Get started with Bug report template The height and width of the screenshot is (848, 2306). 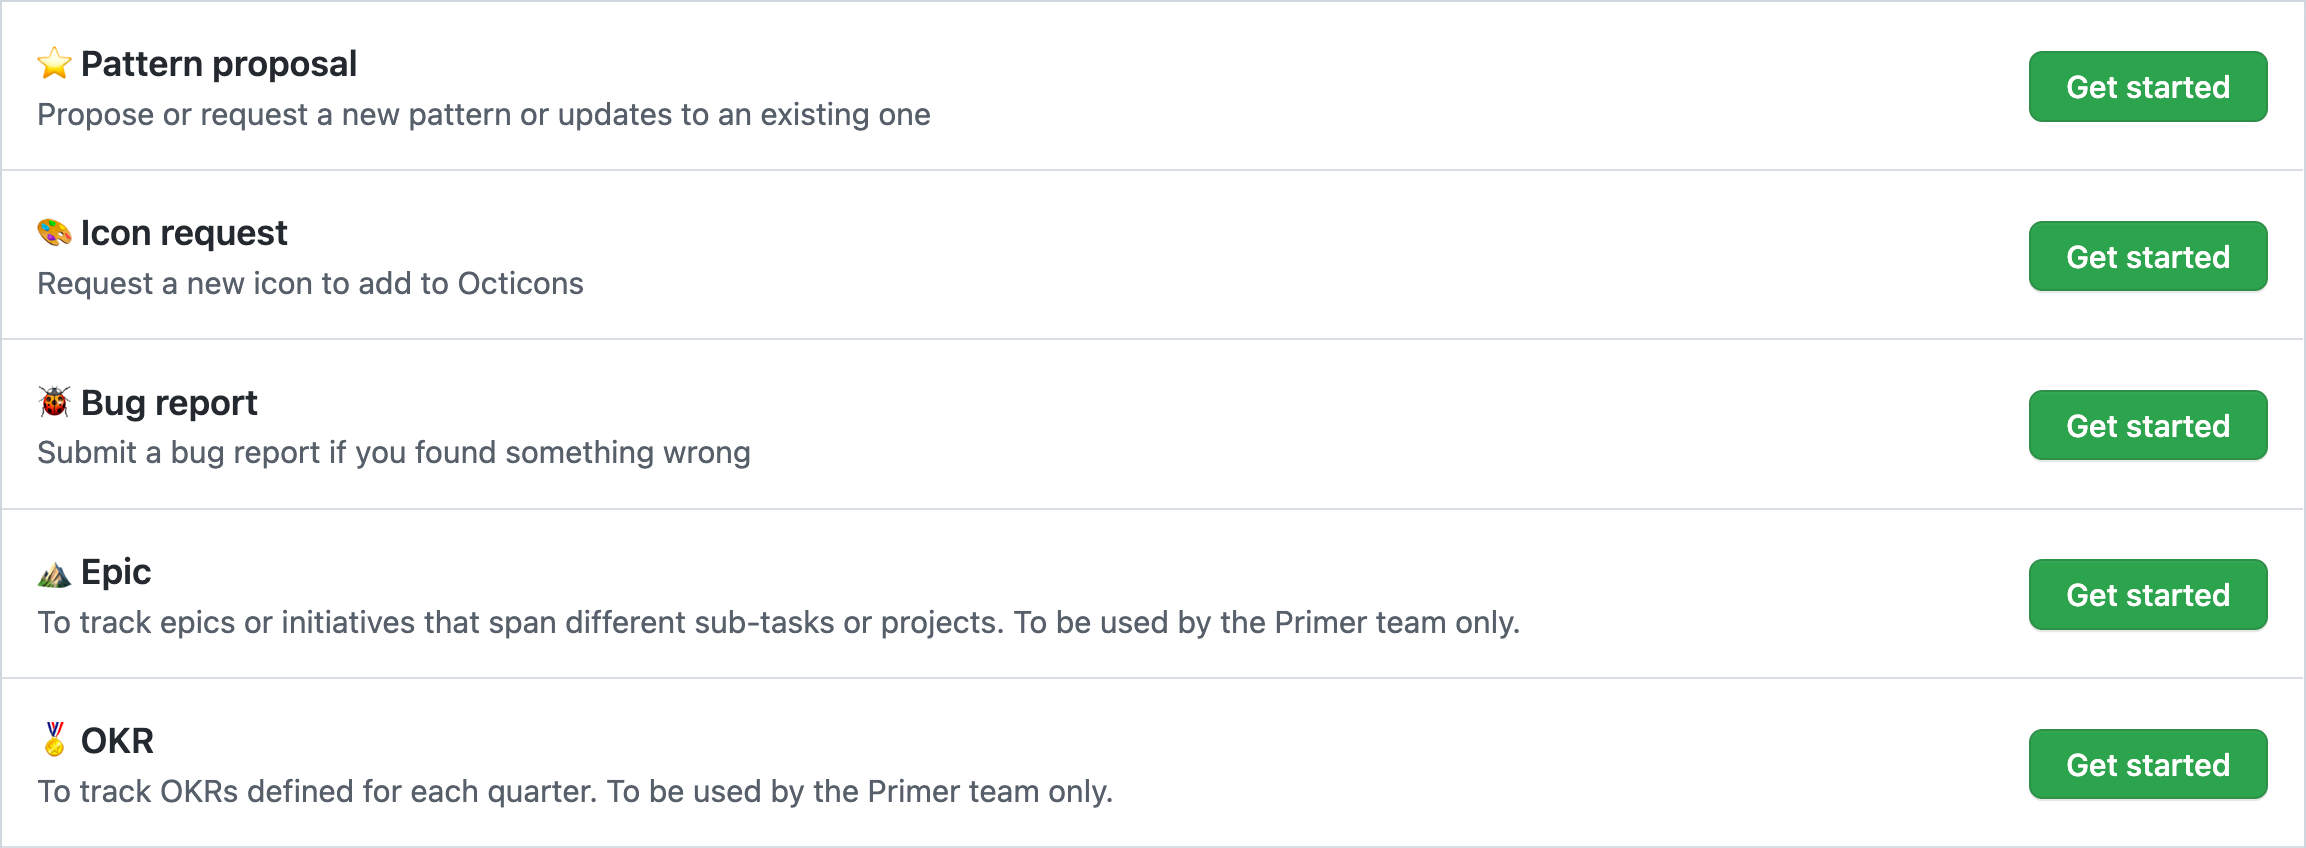pos(2147,426)
